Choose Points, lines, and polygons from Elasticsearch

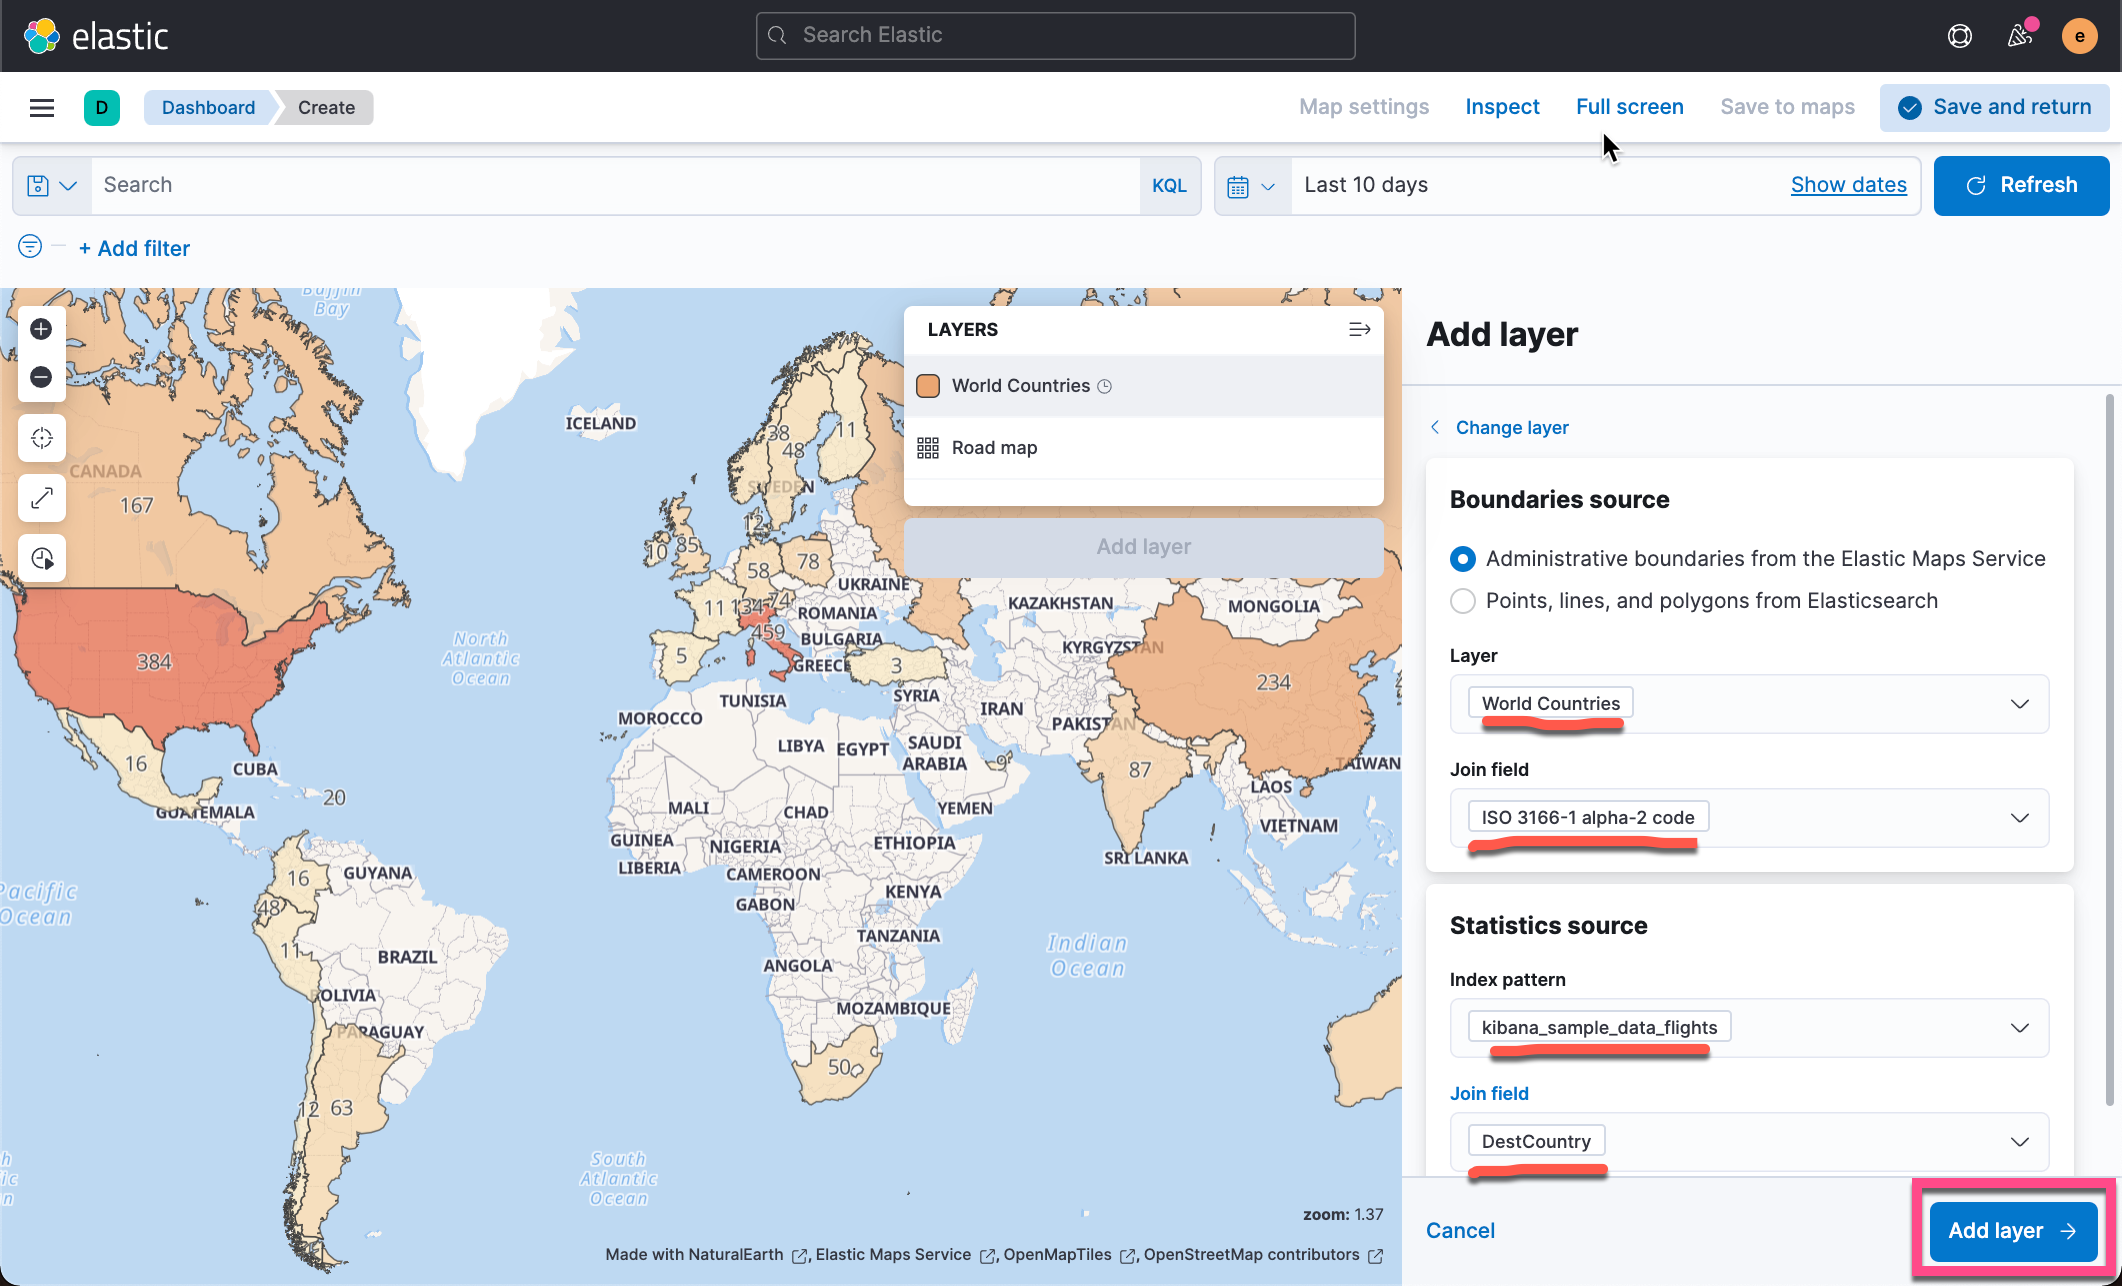click(1462, 601)
